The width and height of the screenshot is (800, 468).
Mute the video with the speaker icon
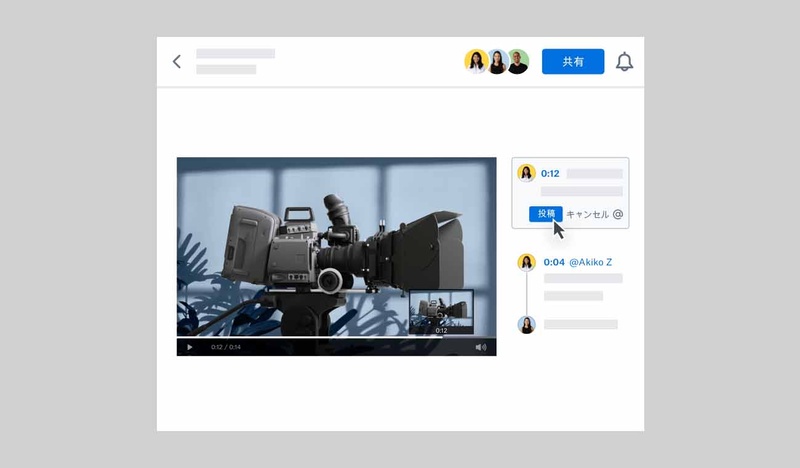481,347
